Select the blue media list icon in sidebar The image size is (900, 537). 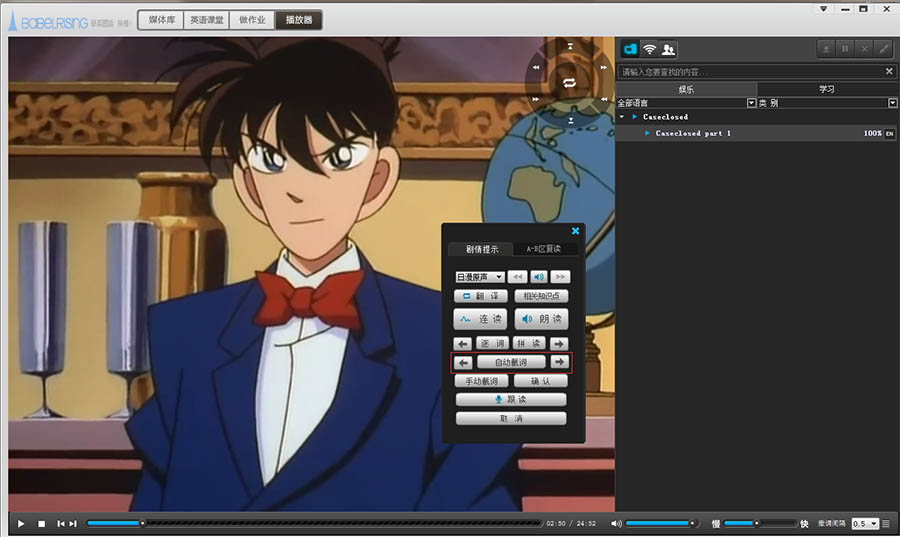click(x=630, y=49)
